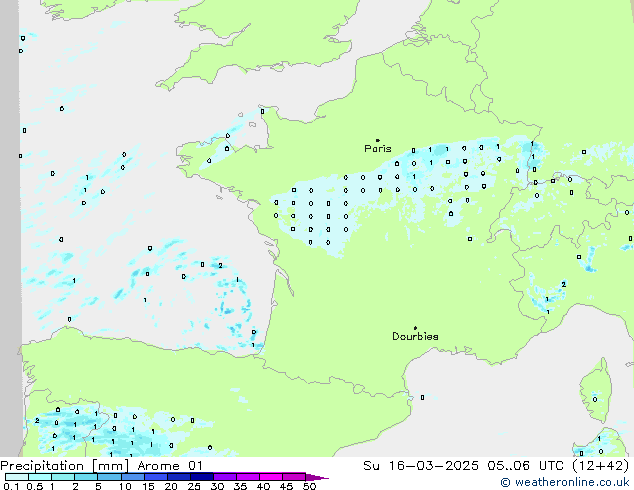Select the Paris location dot marker
Viewport: 634px width, 490px height.
[x=378, y=140]
